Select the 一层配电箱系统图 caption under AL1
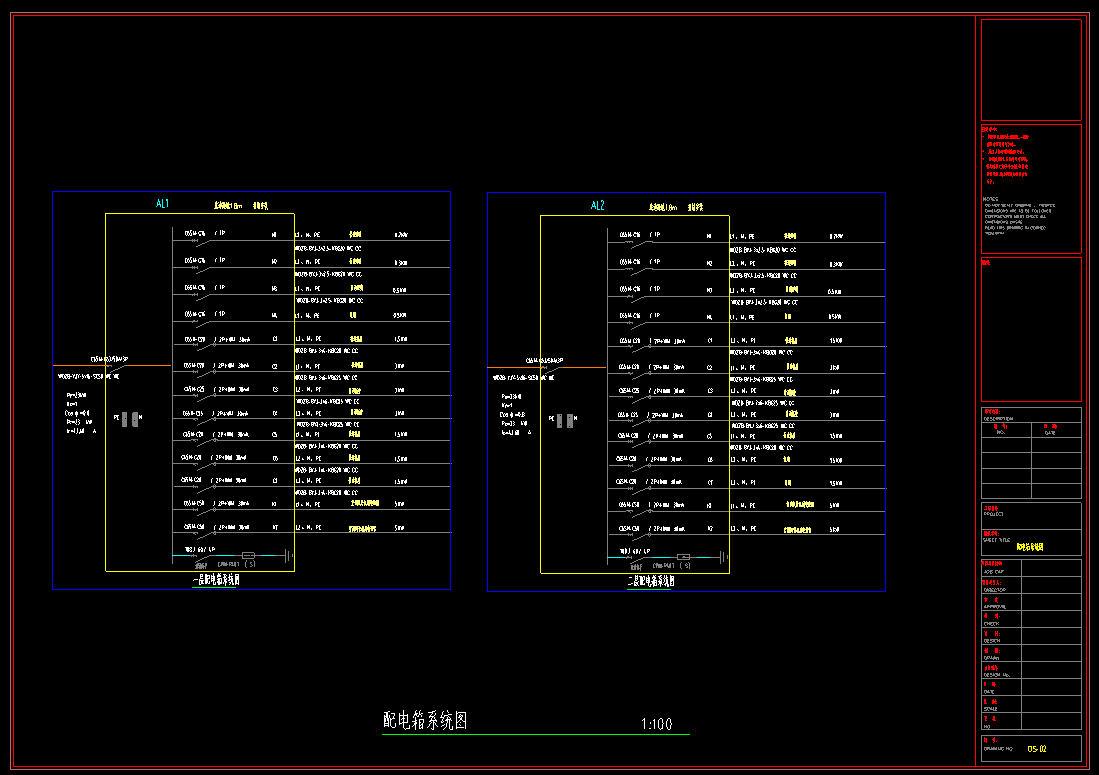Viewport: 1099px width, 775px height. click(x=216, y=579)
